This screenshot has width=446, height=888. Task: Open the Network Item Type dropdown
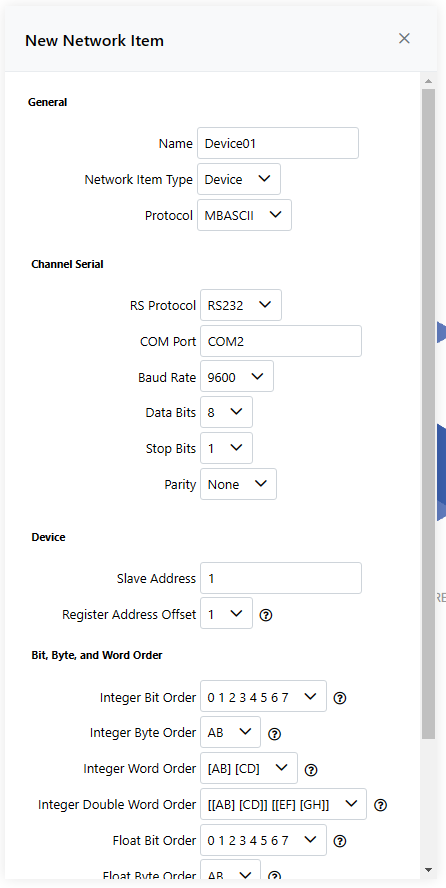pos(239,179)
